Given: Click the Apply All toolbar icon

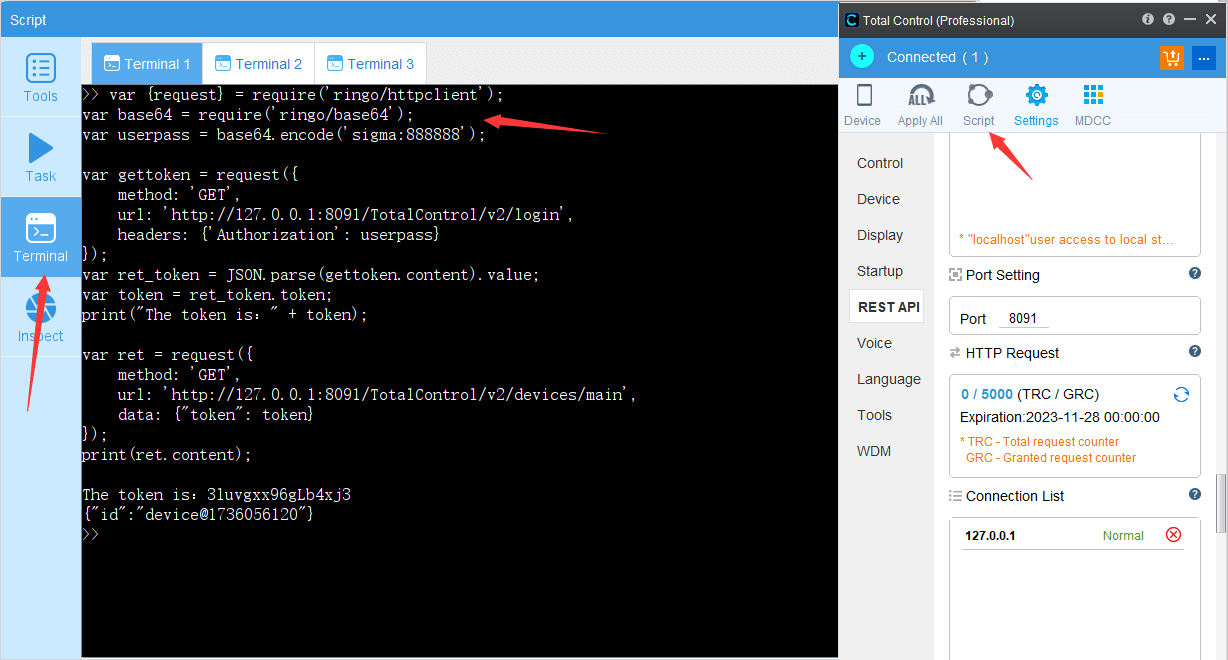Looking at the screenshot, I should [x=920, y=106].
